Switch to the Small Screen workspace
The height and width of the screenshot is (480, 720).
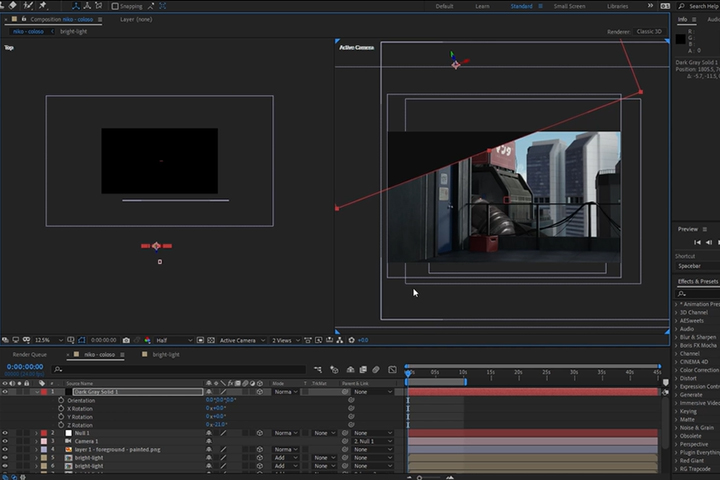coord(569,6)
